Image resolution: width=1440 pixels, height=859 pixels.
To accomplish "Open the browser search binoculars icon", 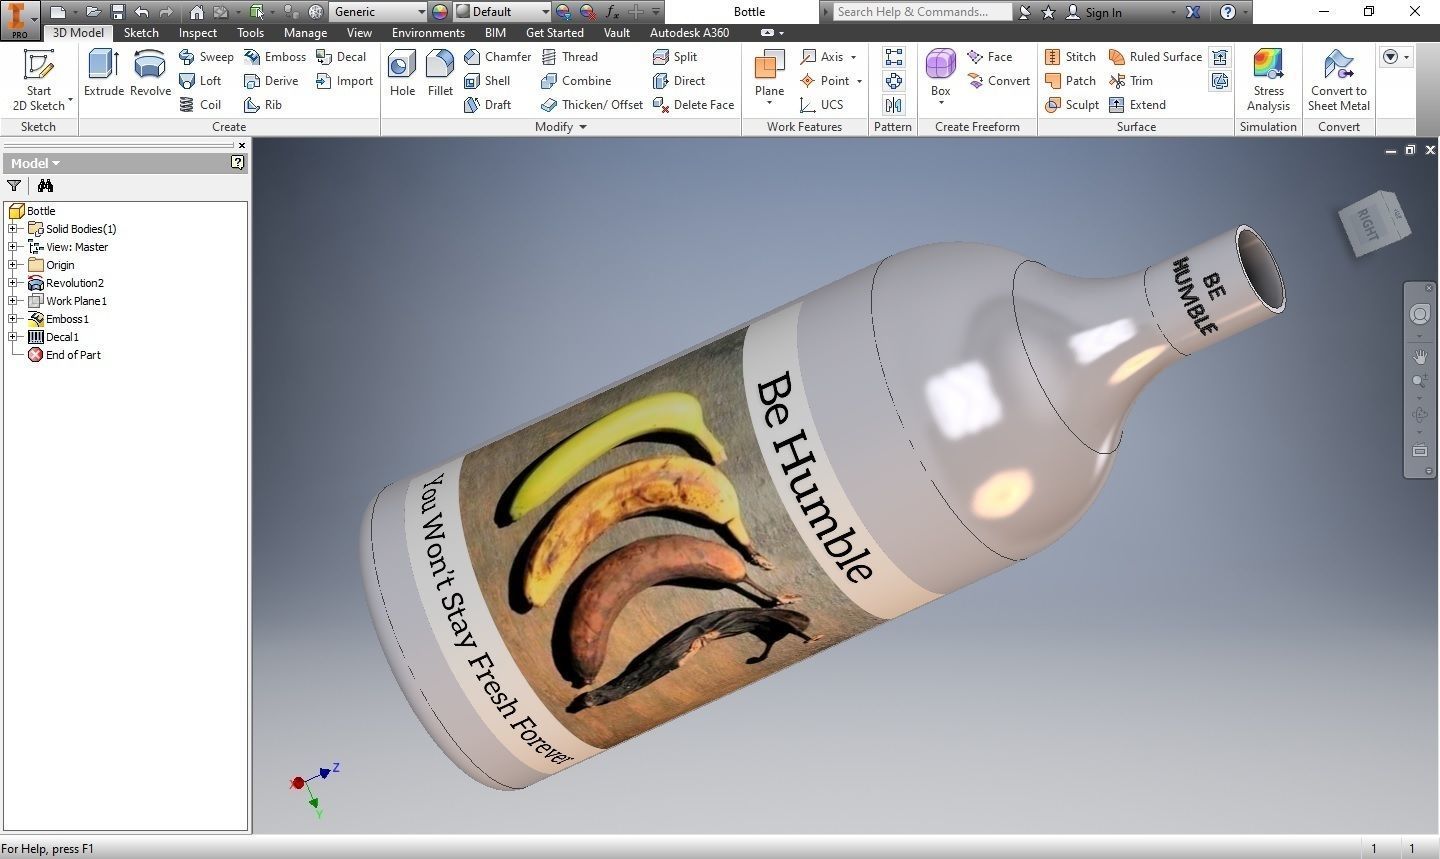I will coord(45,185).
